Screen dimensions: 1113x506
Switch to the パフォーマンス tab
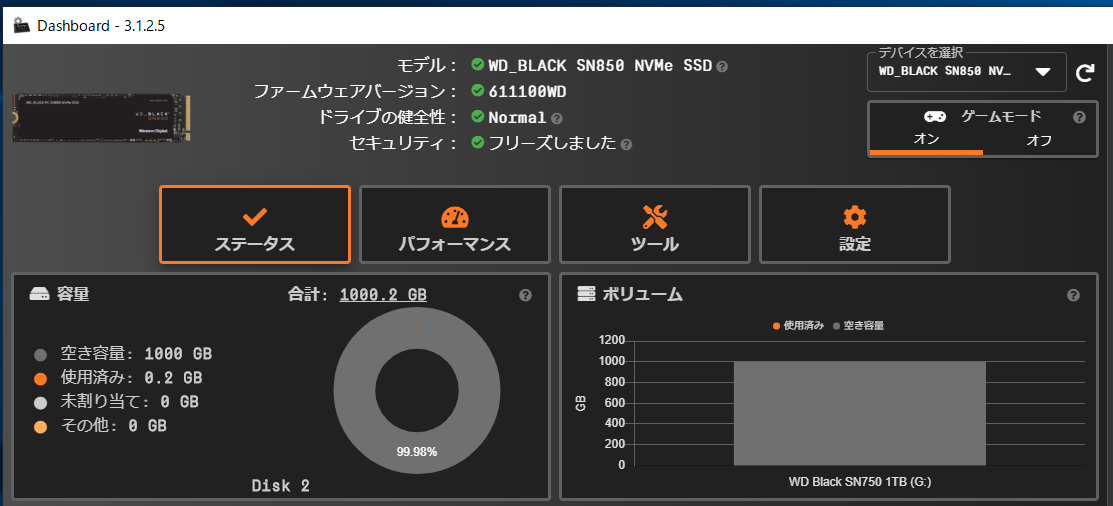455,225
